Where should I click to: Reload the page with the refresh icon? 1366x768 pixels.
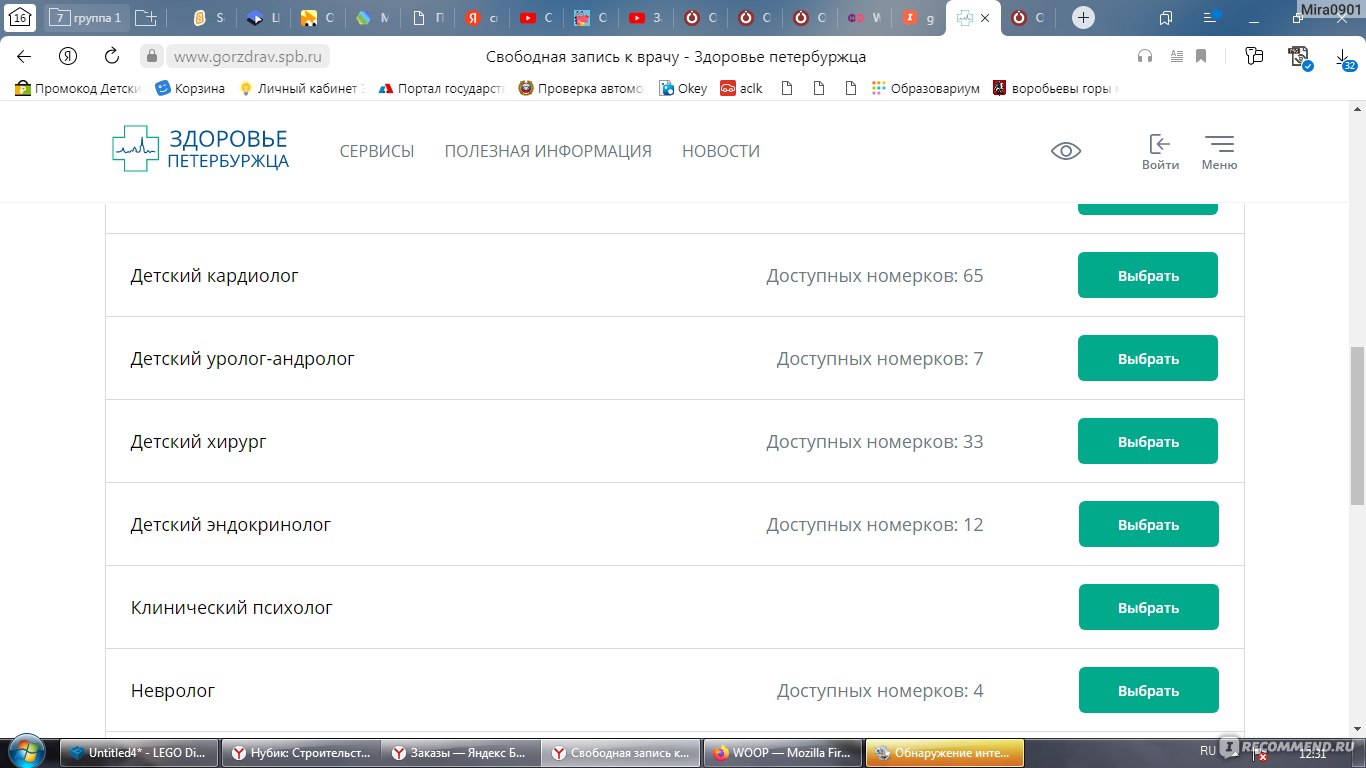(112, 56)
